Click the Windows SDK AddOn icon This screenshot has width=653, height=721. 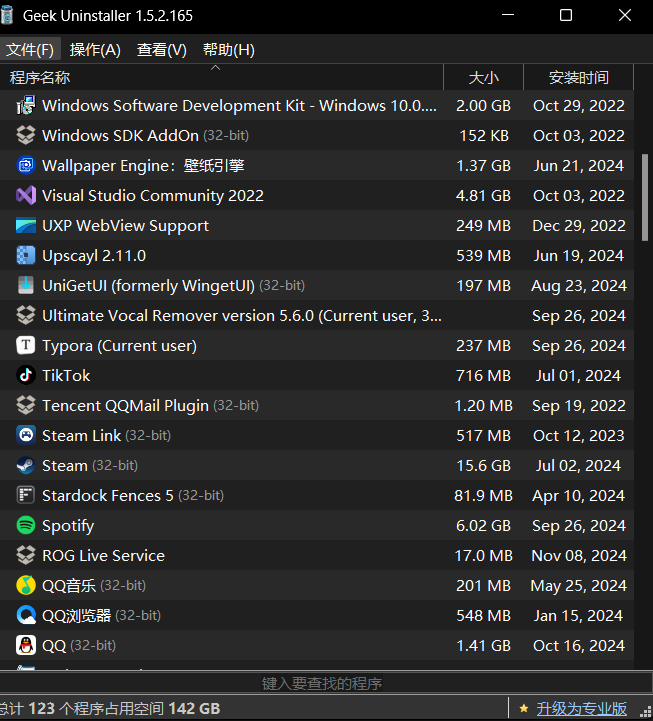pyautogui.click(x=26, y=135)
